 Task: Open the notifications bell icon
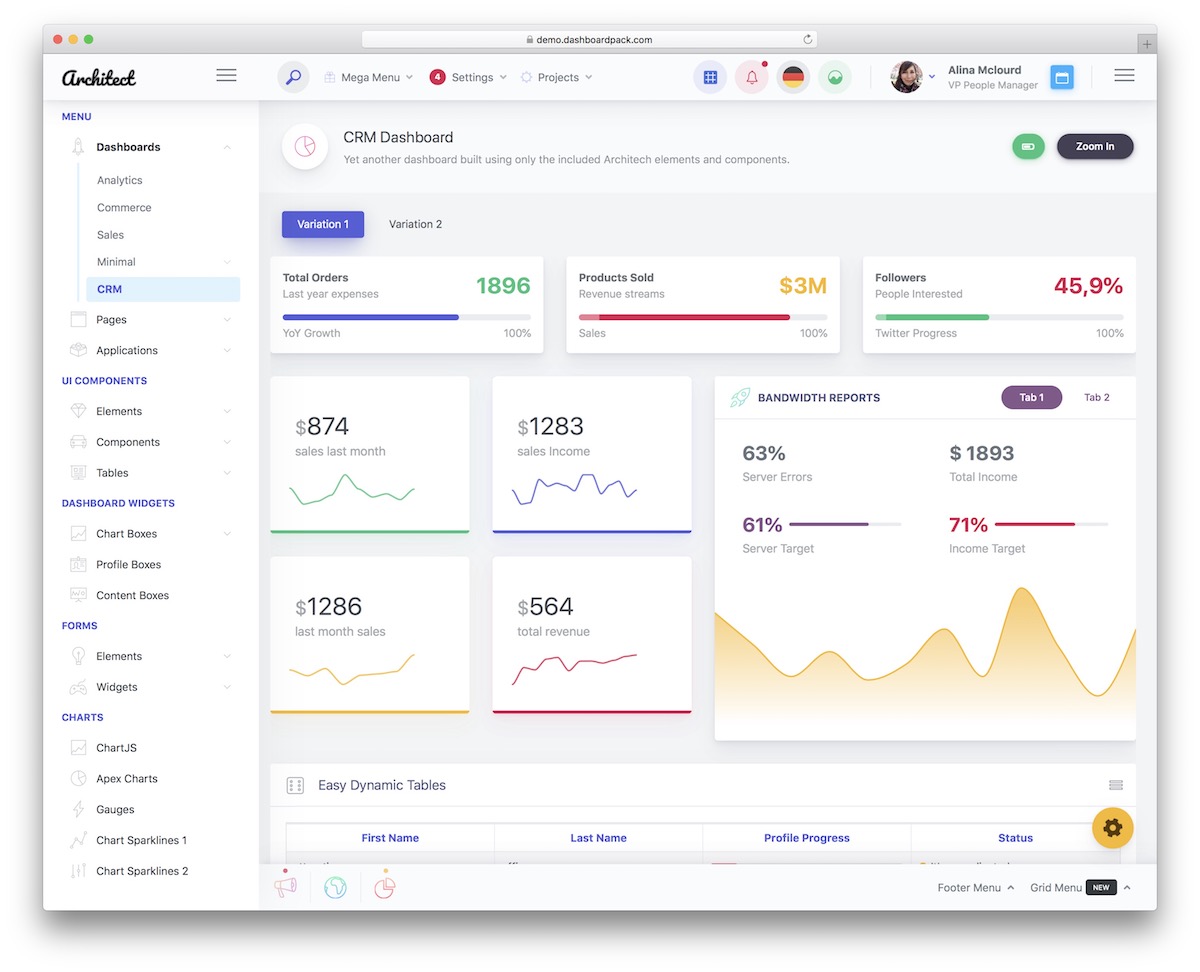coord(751,77)
